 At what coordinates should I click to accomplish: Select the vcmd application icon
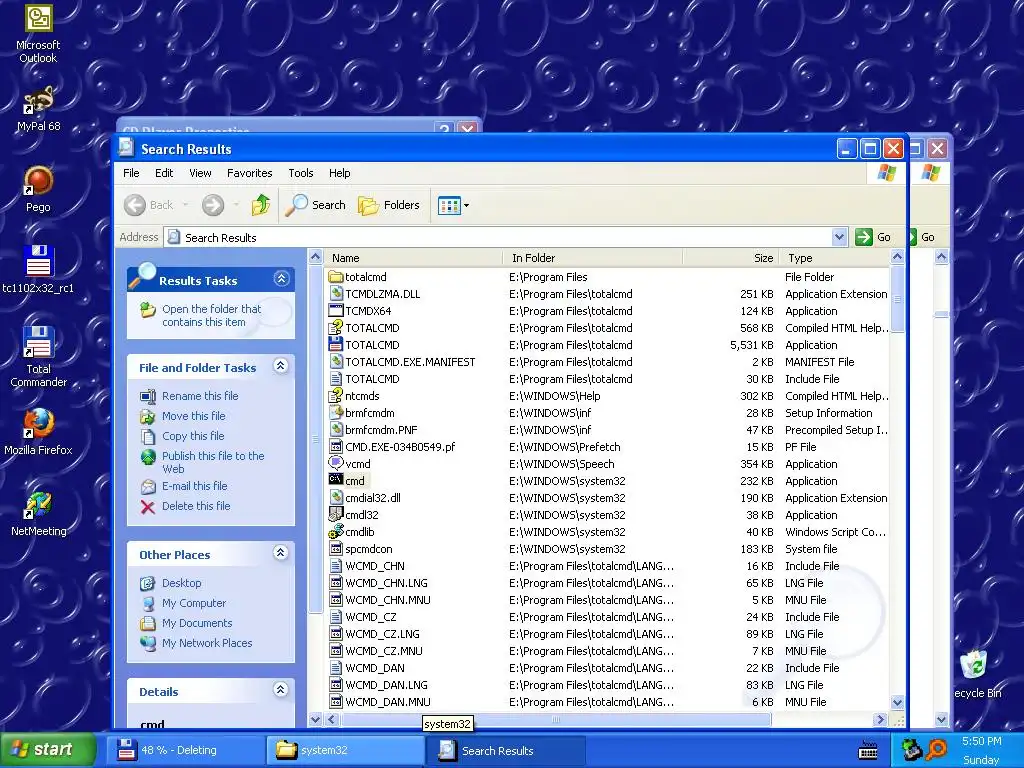coord(336,464)
